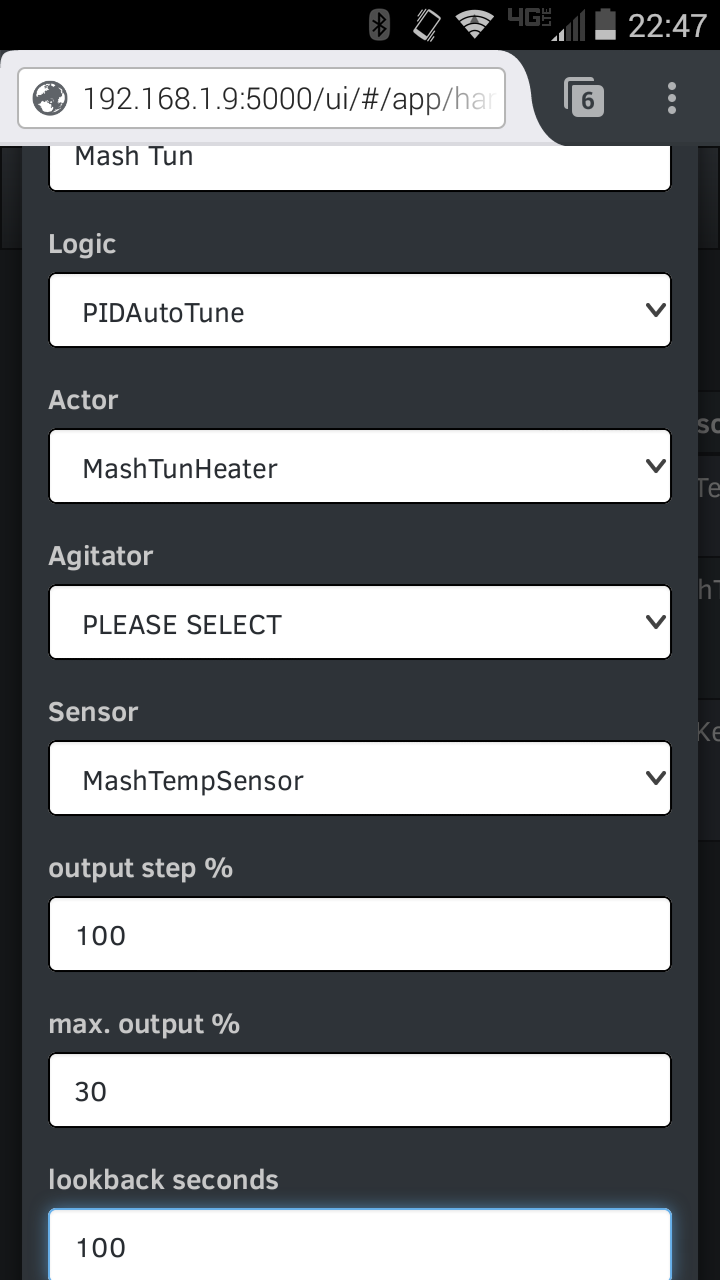Viewport: 720px width, 1280px height.
Task: Click the chevron arrow of the Logic dropdown
Action: tap(656, 310)
